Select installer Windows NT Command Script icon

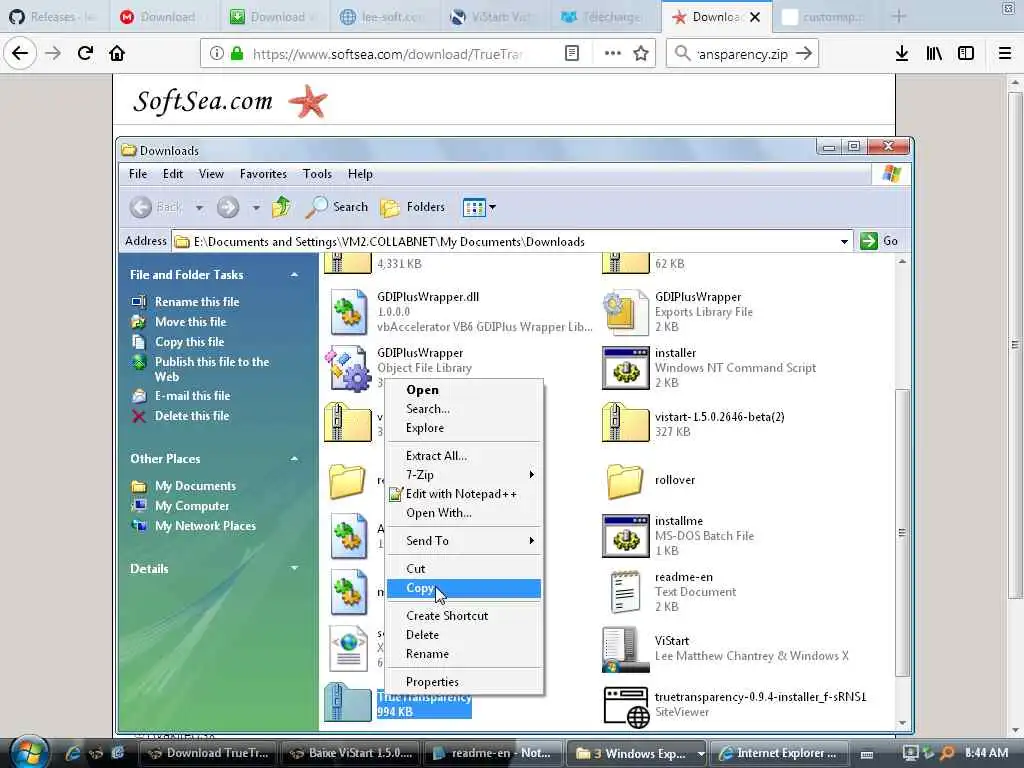626,368
